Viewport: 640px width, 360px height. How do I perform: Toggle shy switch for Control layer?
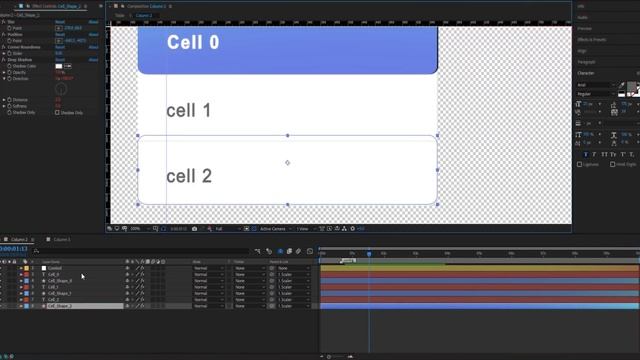point(127,268)
